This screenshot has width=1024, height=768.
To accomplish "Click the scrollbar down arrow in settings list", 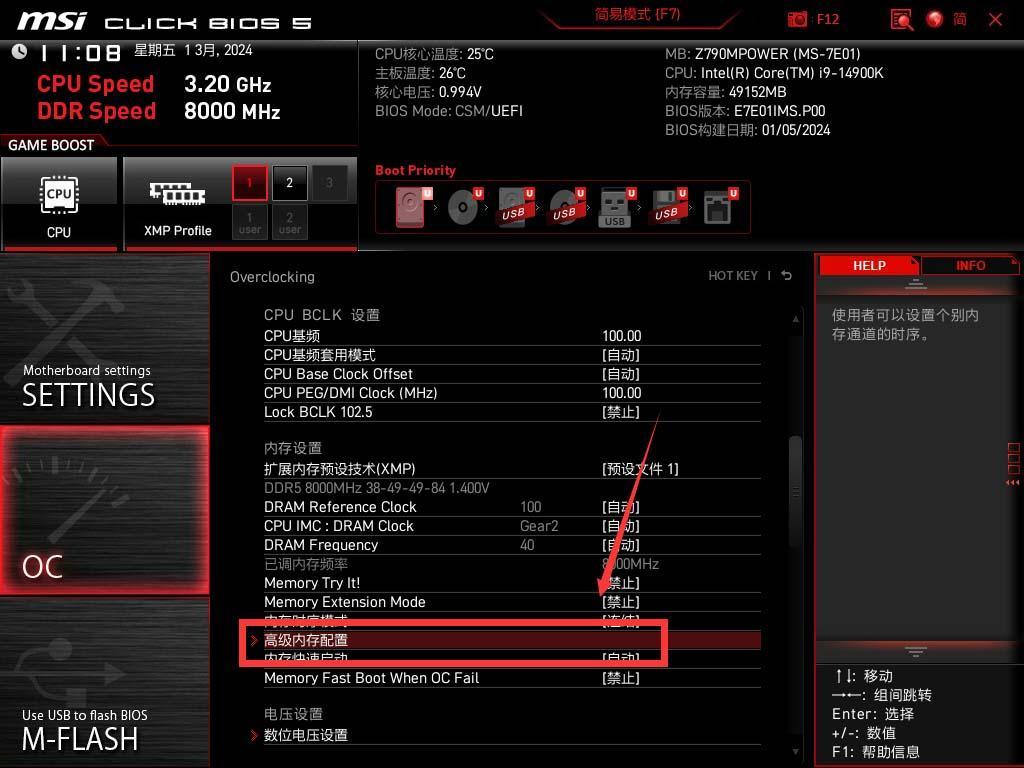I will [795, 752].
